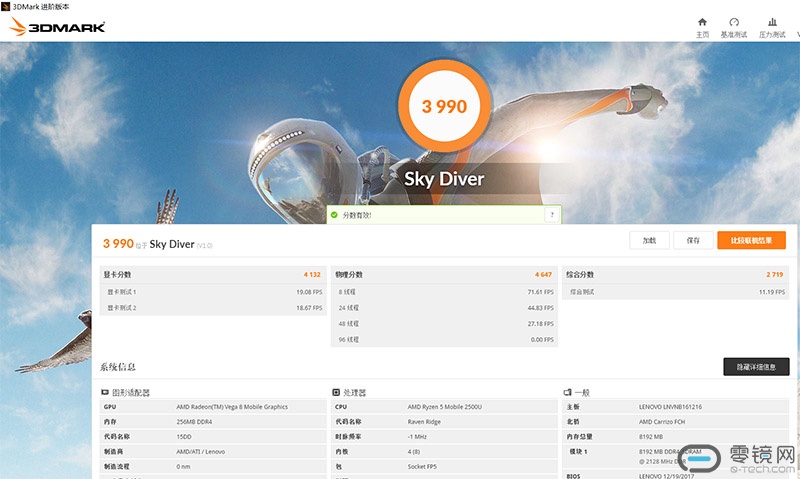Click the hide details (隐藏详细信息) button
Image resolution: width=800 pixels, height=479 pixels.
[756, 367]
